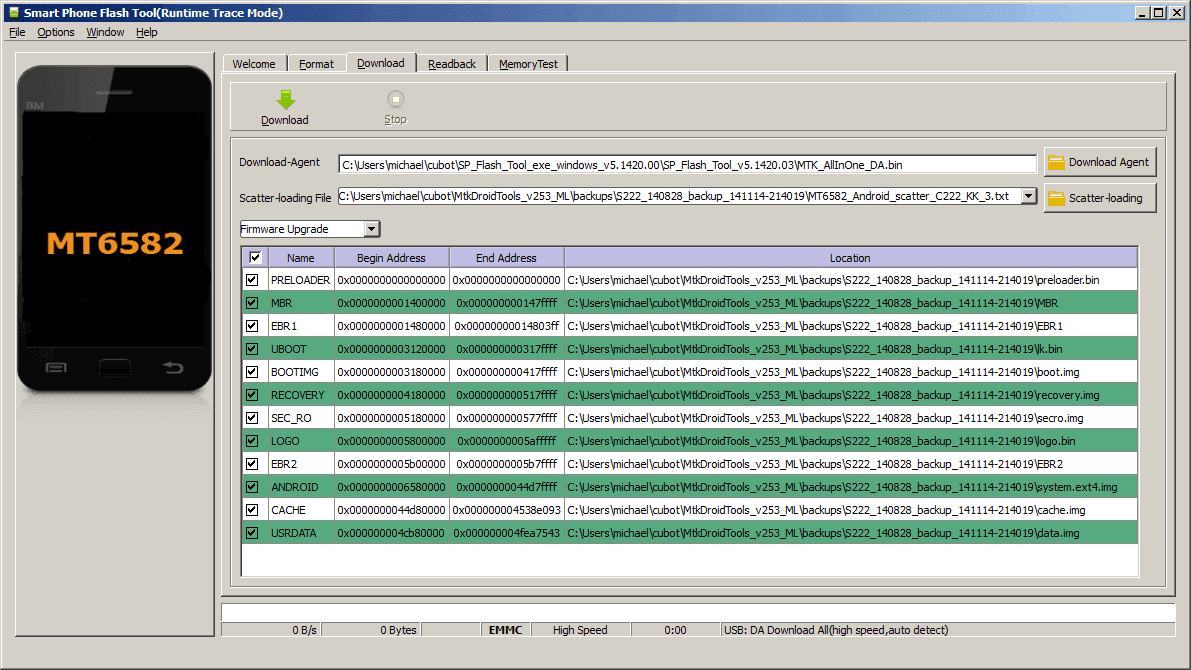Click the MBR location path cell
This screenshot has width=1191, height=670.
[x=850, y=303]
